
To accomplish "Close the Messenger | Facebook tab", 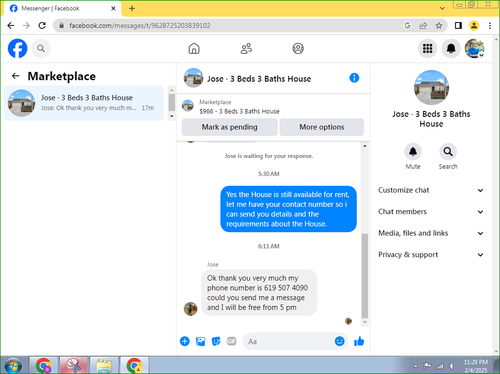I will point(113,8).
